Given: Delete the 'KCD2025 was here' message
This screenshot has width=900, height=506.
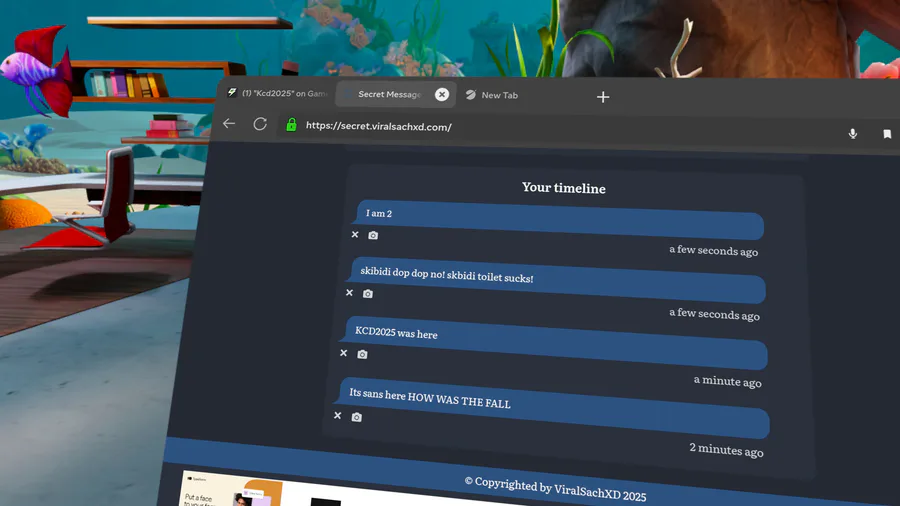Looking at the screenshot, I should 343,353.
